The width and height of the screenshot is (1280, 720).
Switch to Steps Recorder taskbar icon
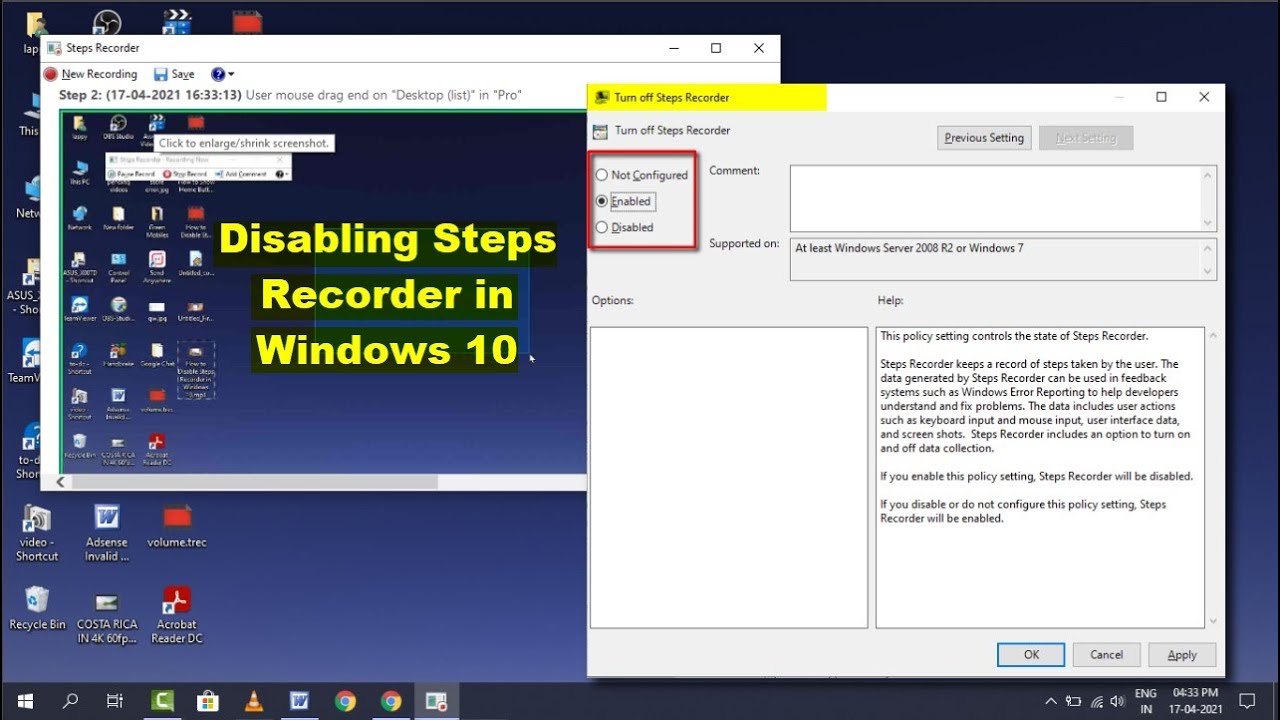click(436, 701)
